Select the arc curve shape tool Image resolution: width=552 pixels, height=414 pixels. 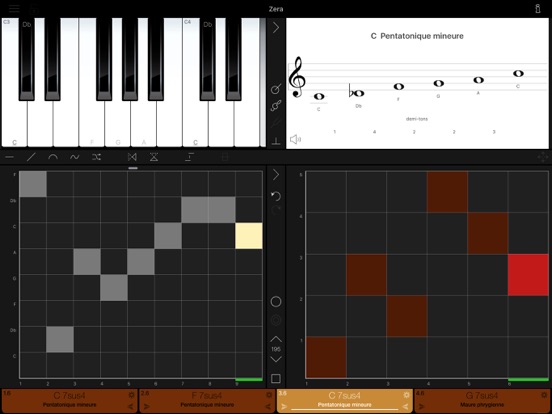point(53,157)
